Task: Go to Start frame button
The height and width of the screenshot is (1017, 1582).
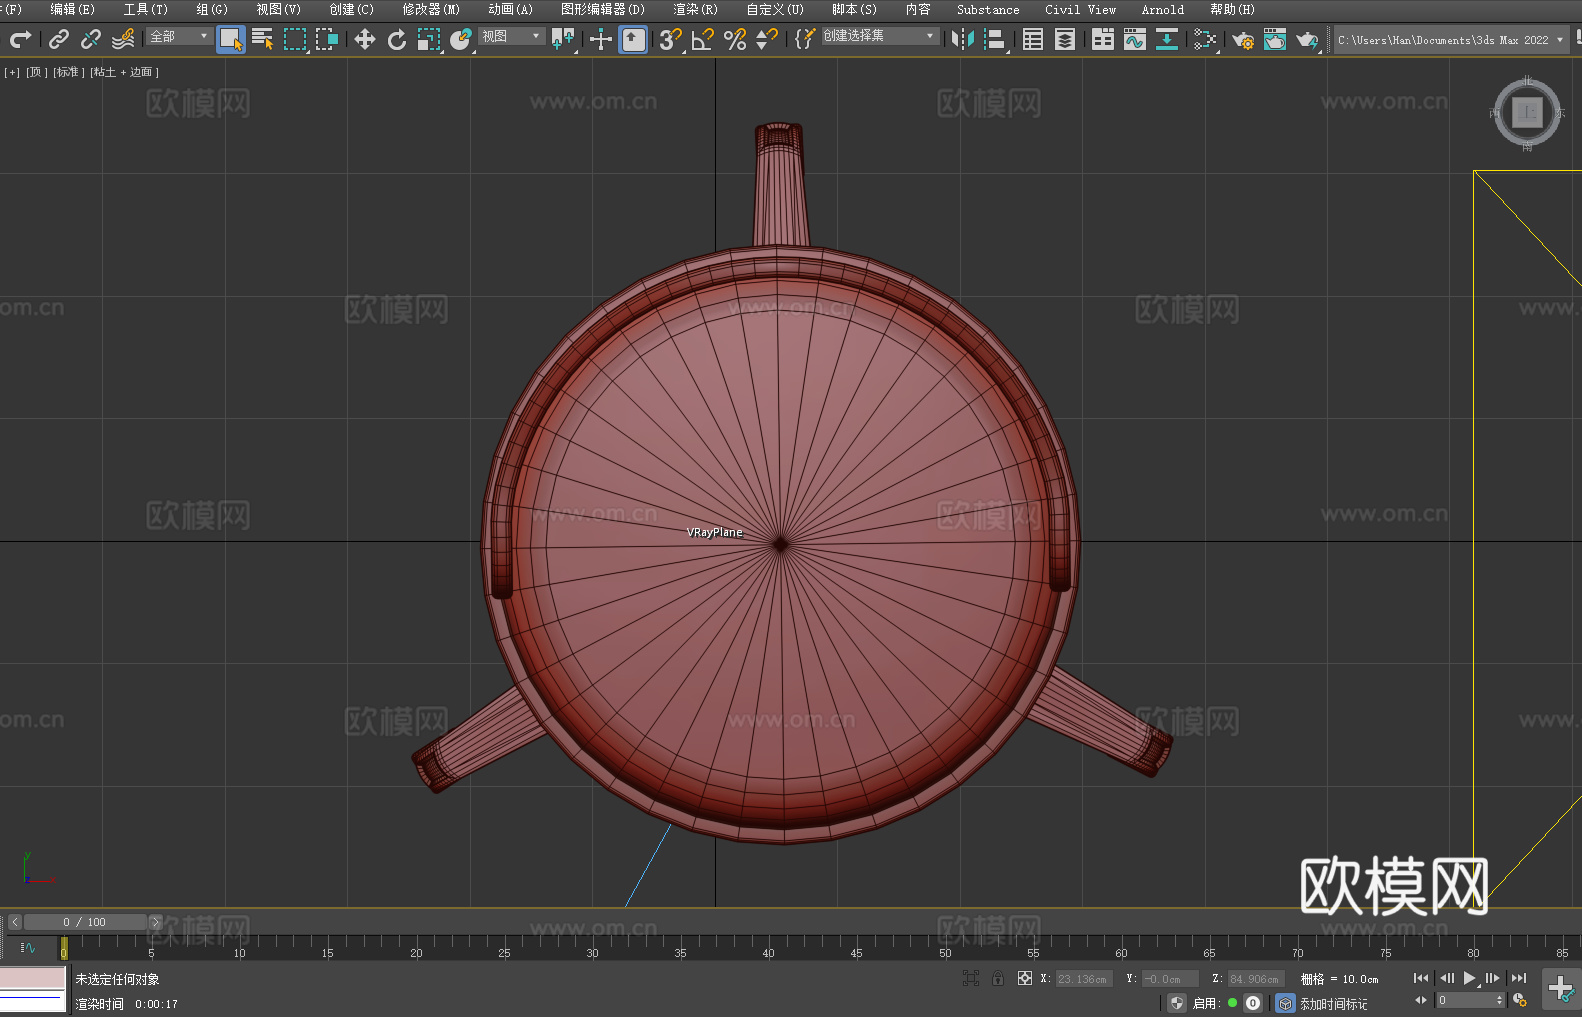Action: click(x=1420, y=978)
